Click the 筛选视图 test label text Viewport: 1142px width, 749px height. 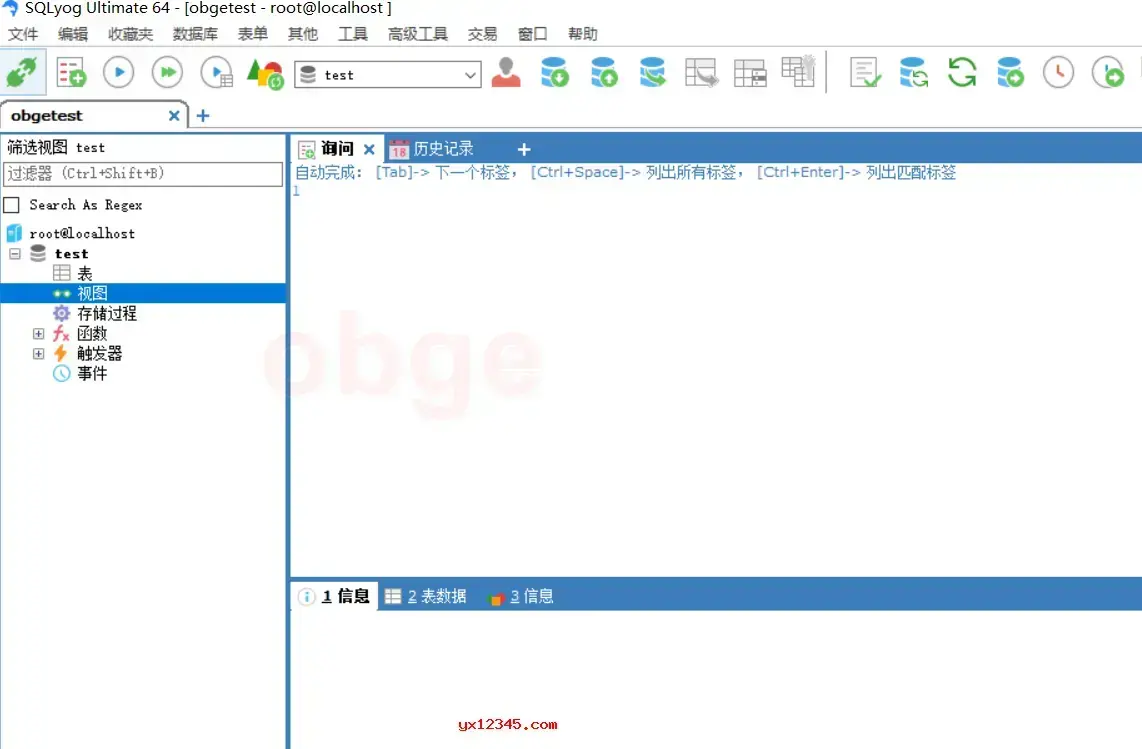pos(56,147)
